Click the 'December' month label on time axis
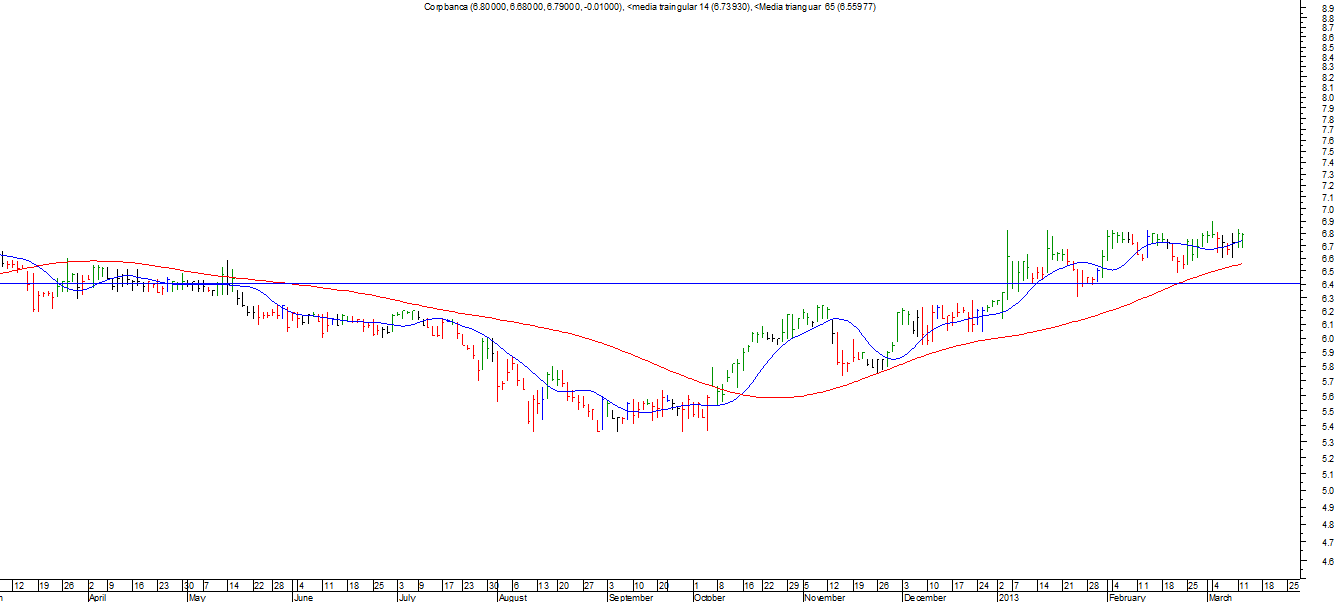 (x=924, y=597)
